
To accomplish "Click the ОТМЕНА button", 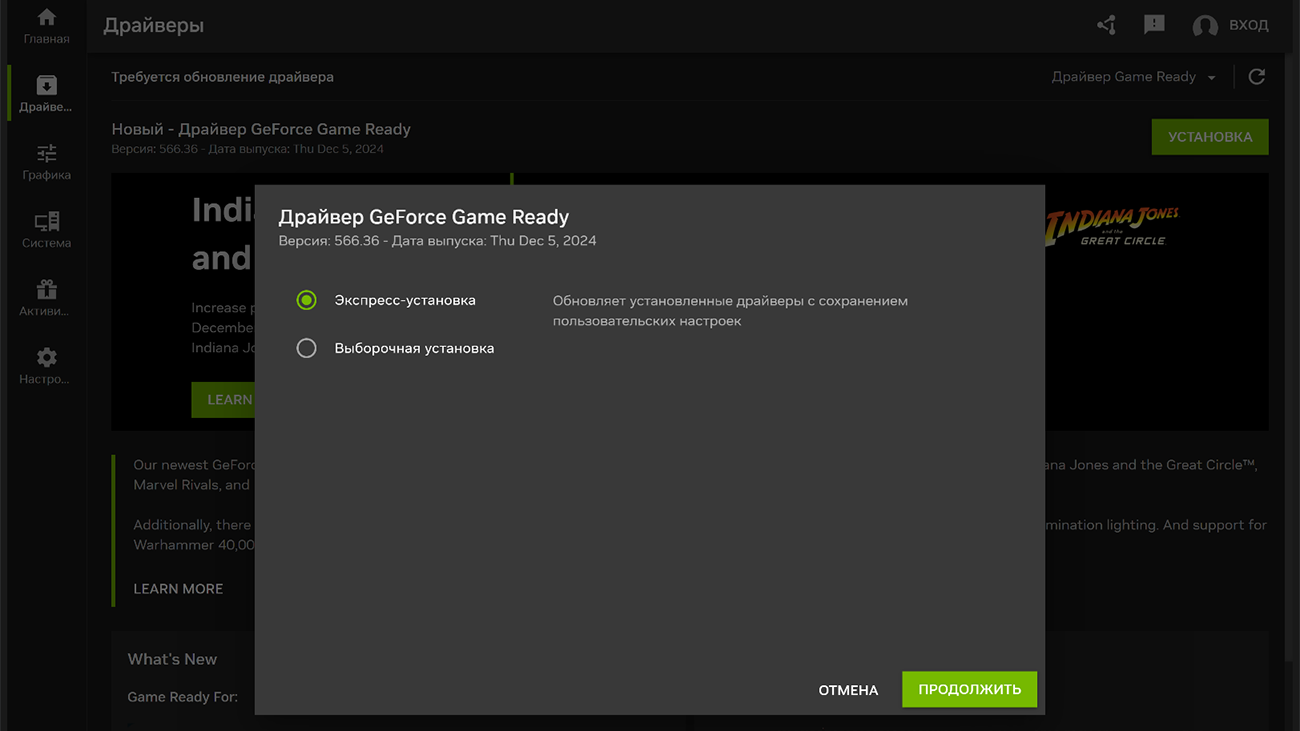I will (x=848, y=690).
